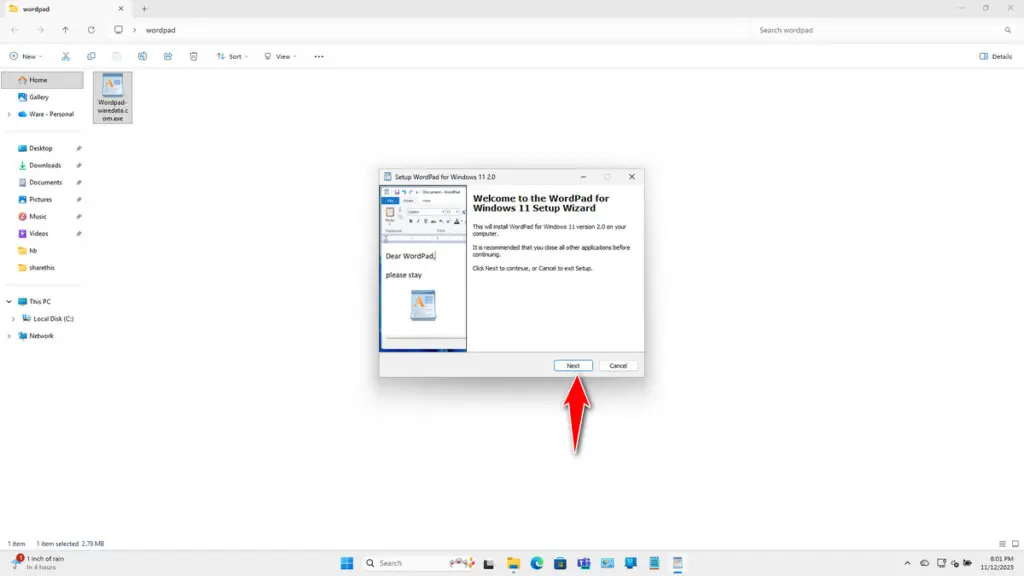Go back using the back navigation arrow

coord(13,30)
